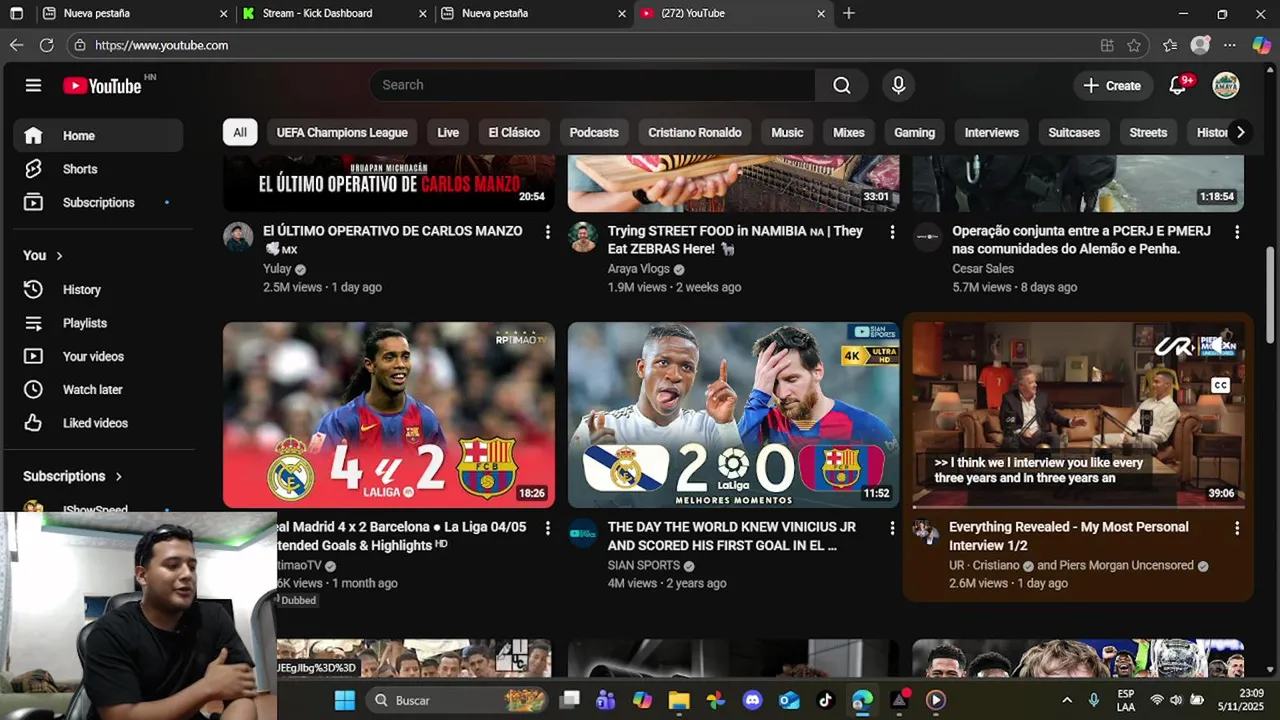Open THE DAY THE WORLD KNEW VINICIUS title
This screenshot has height=720, width=1280.
coord(731,536)
